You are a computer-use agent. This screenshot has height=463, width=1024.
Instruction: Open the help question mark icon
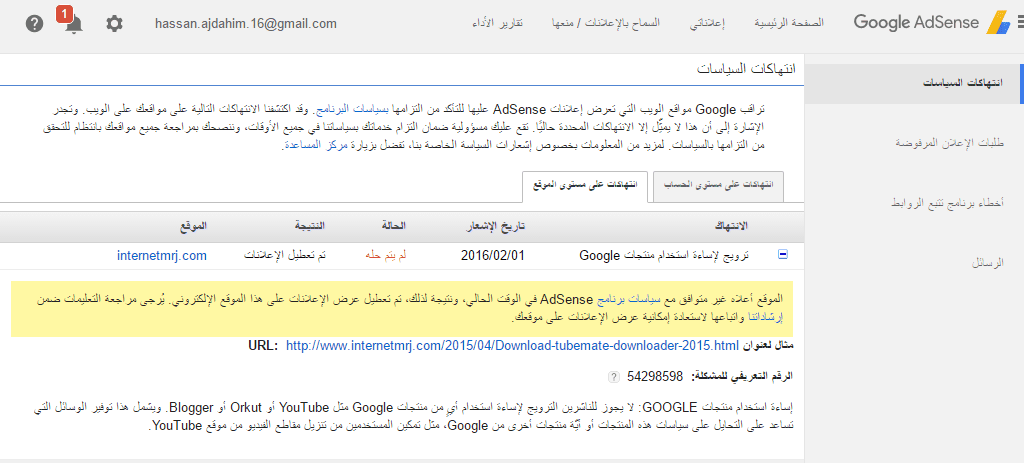[x=34, y=24]
